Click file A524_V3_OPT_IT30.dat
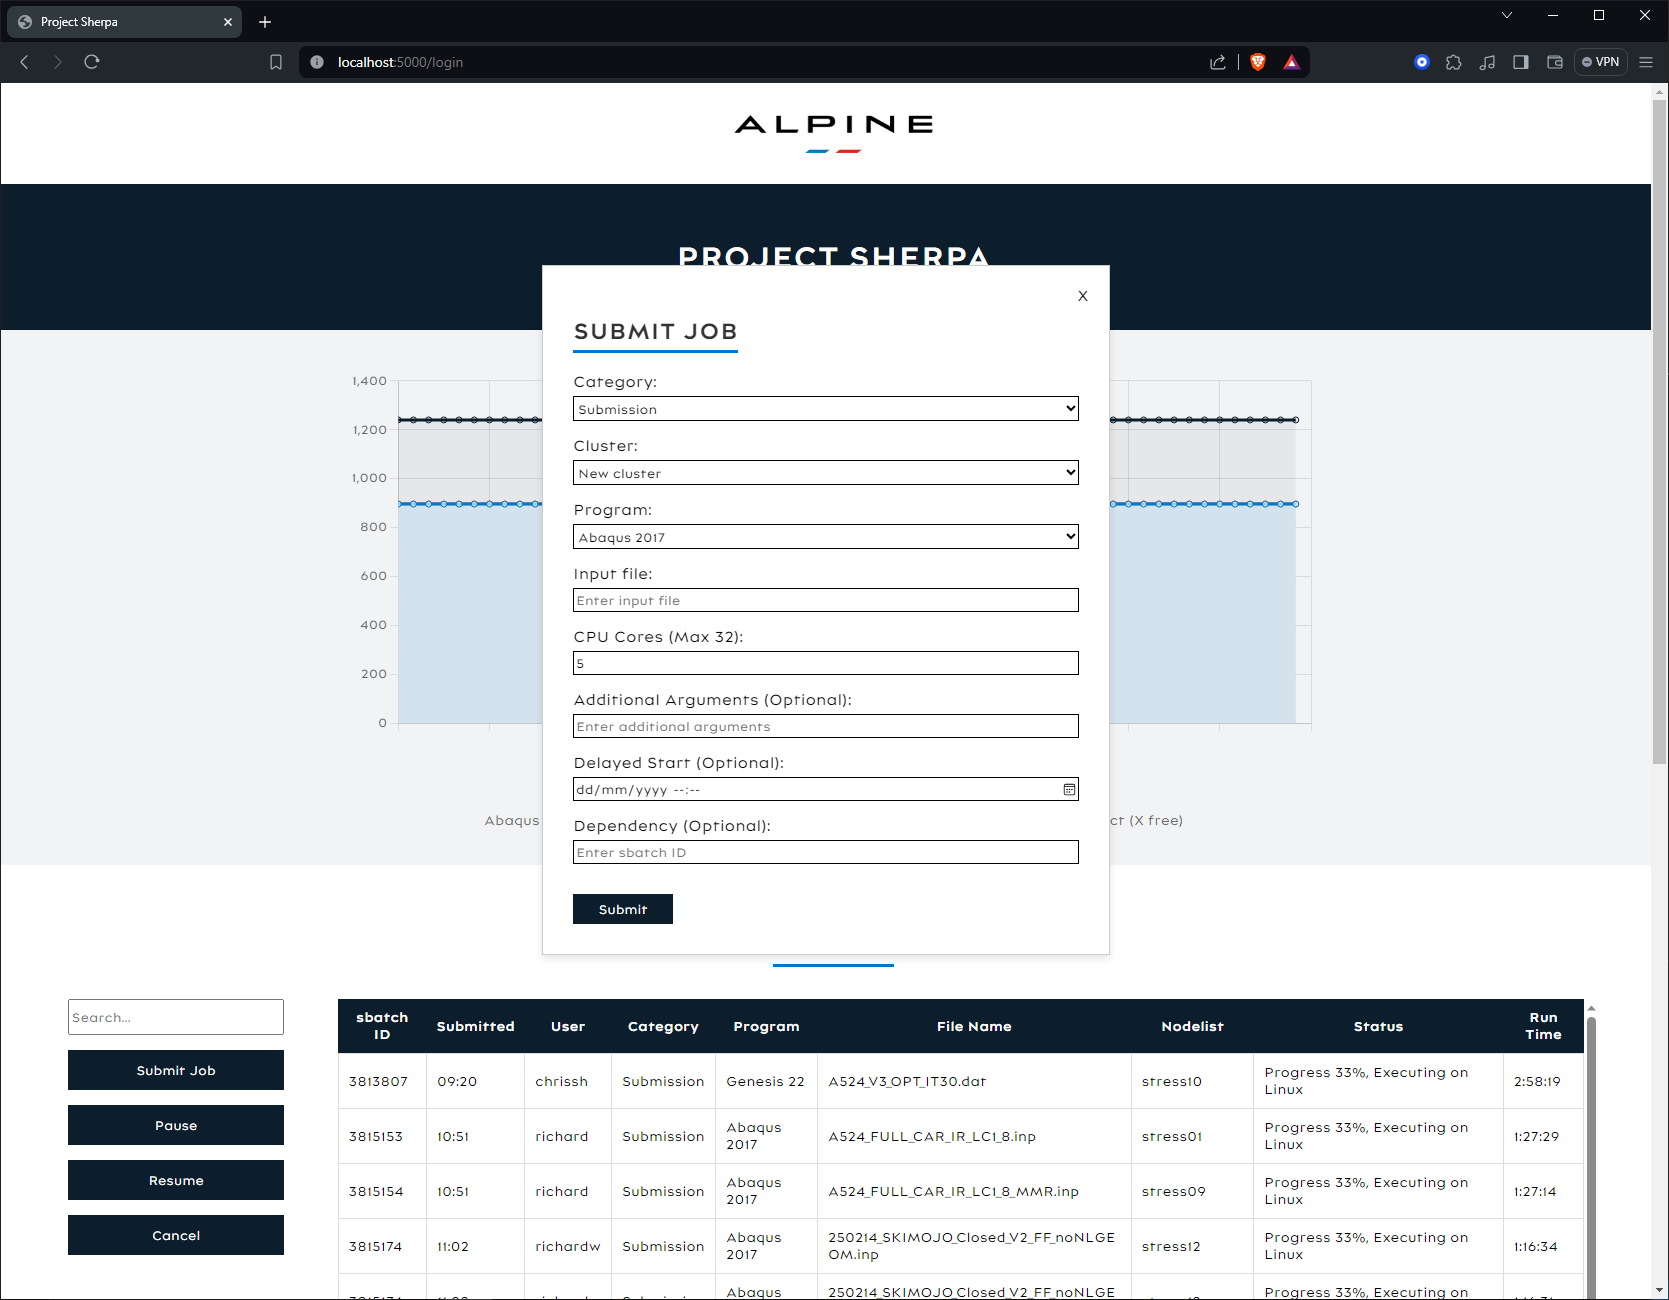The width and height of the screenshot is (1669, 1300). point(907,1081)
